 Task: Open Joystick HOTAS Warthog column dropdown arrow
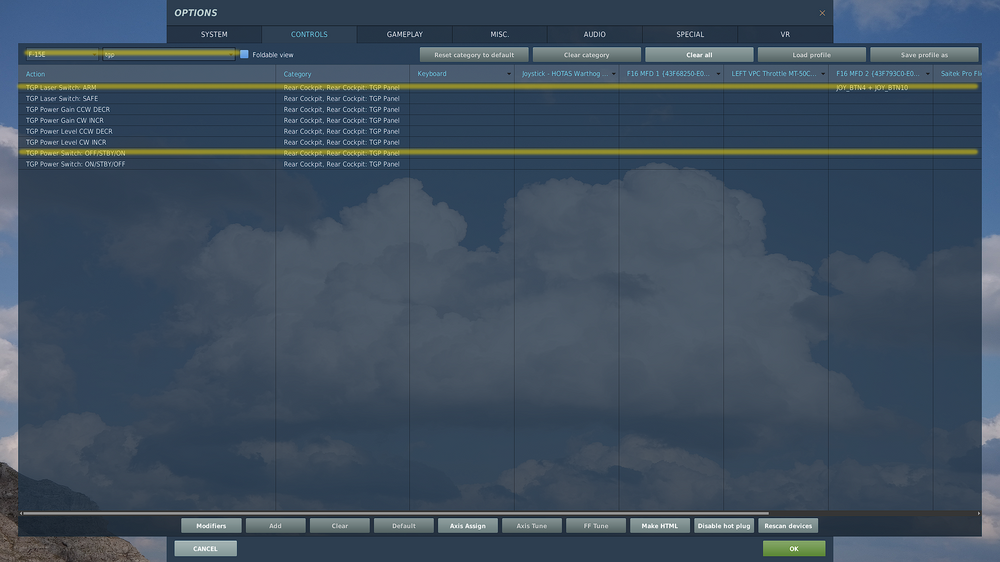pyautogui.click(x=614, y=74)
